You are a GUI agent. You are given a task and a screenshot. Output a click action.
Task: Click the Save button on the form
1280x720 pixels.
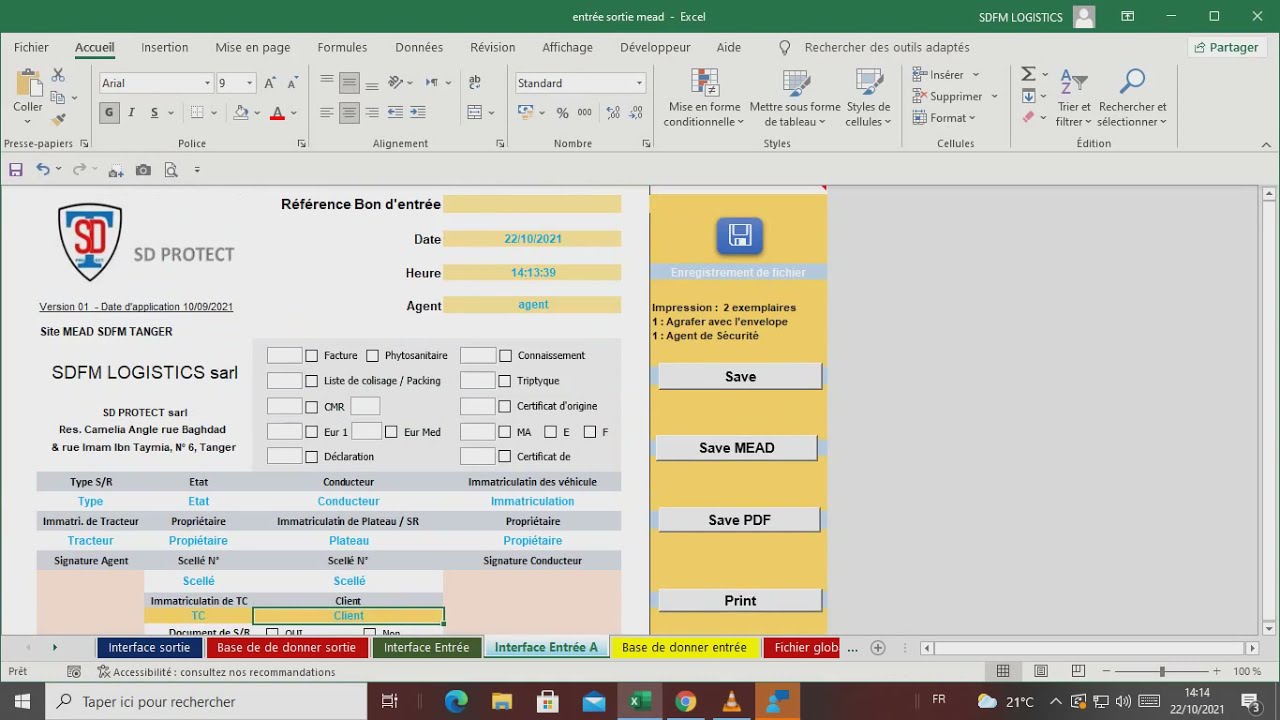tap(740, 377)
